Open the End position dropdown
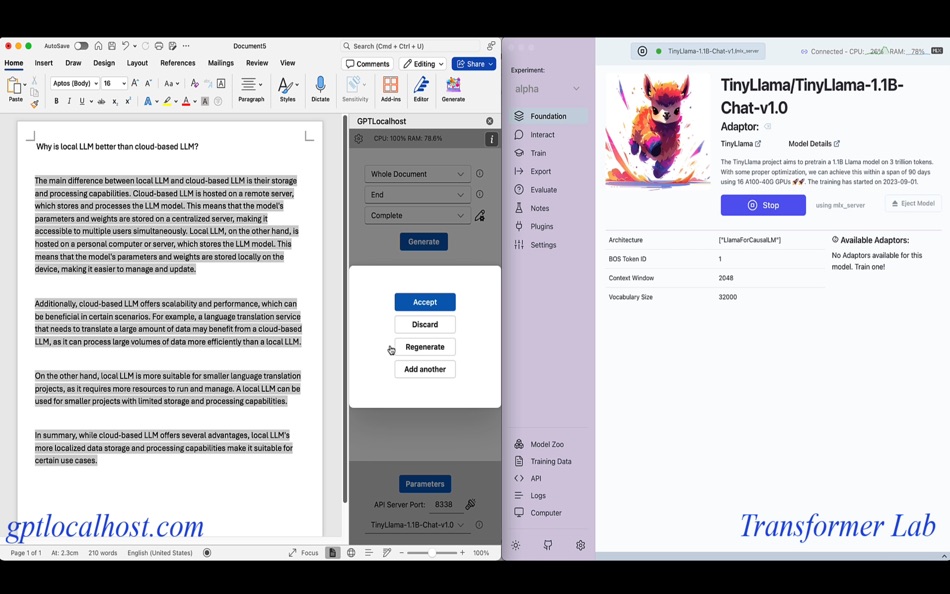 point(417,195)
